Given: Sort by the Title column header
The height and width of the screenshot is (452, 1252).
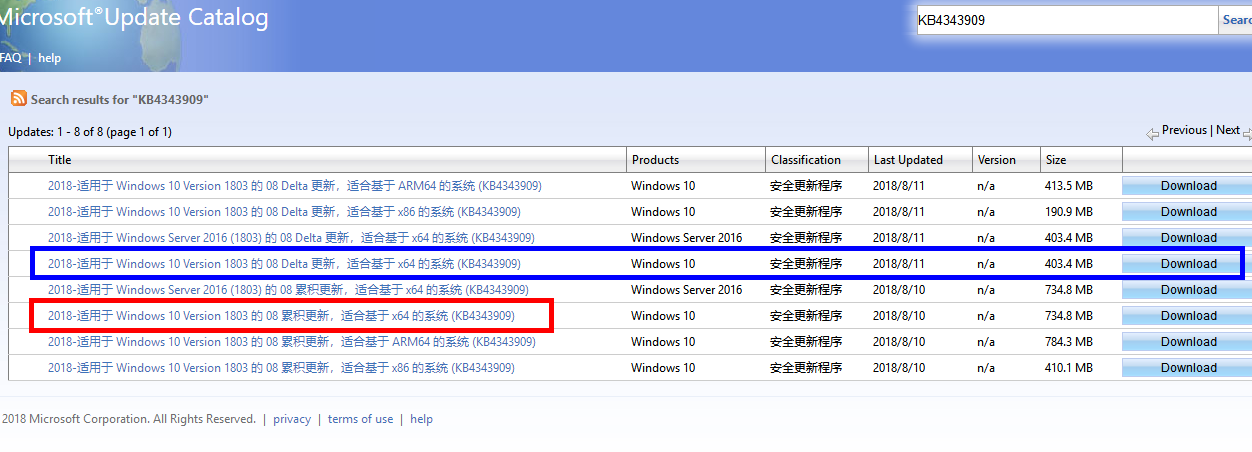Looking at the screenshot, I should 60,160.
